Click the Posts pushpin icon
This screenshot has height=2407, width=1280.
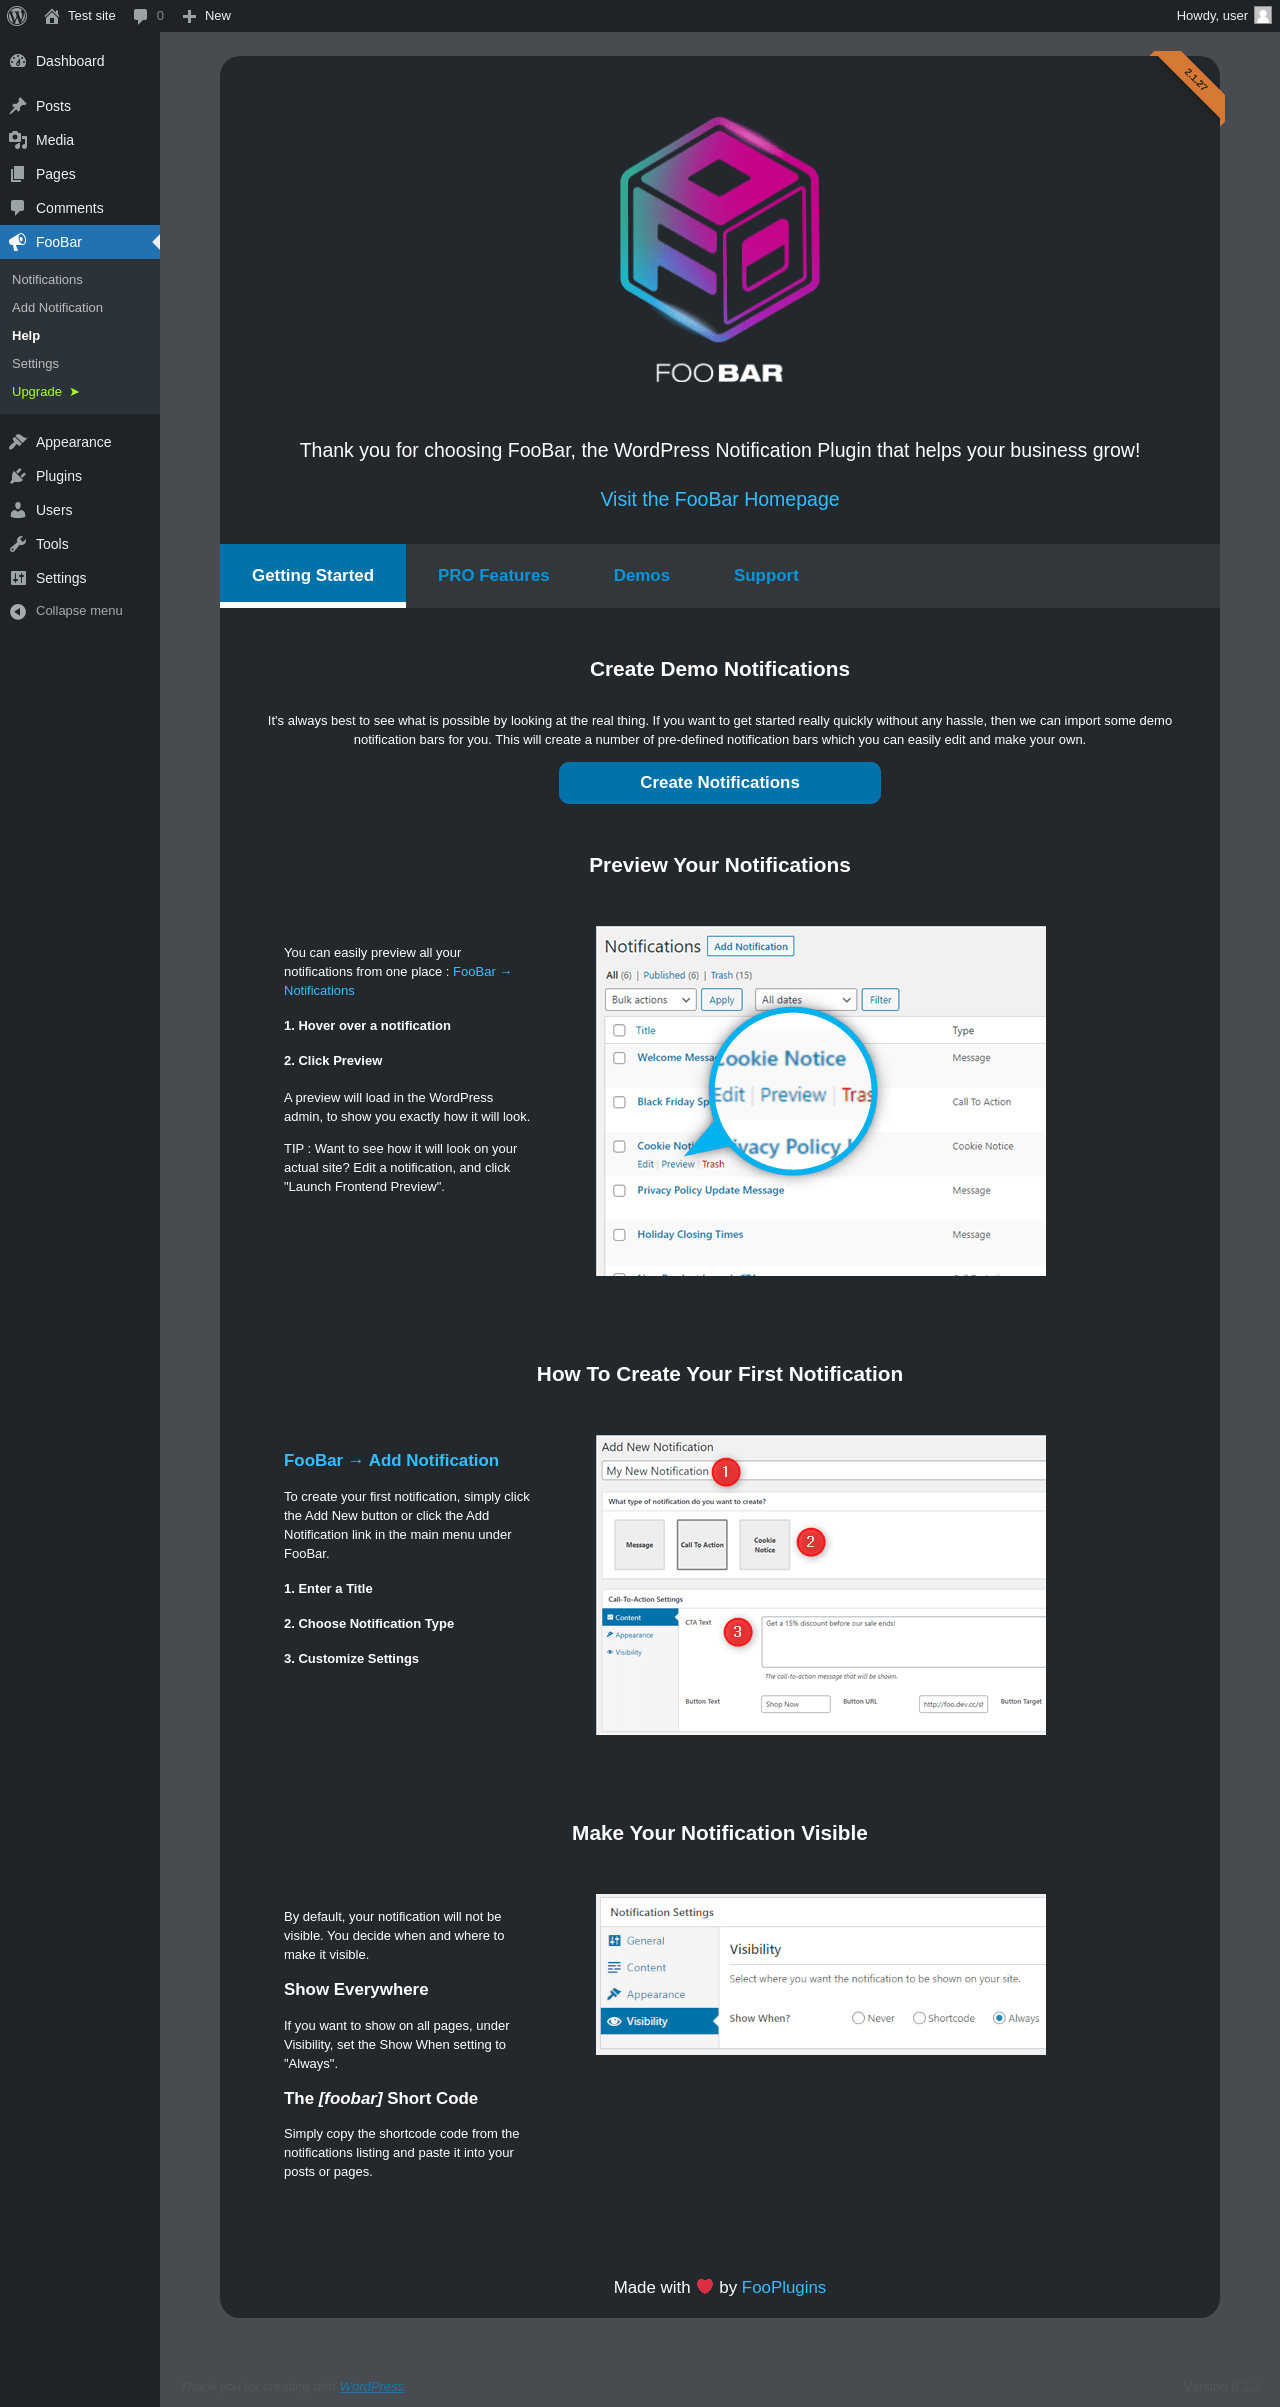click(18, 106)
